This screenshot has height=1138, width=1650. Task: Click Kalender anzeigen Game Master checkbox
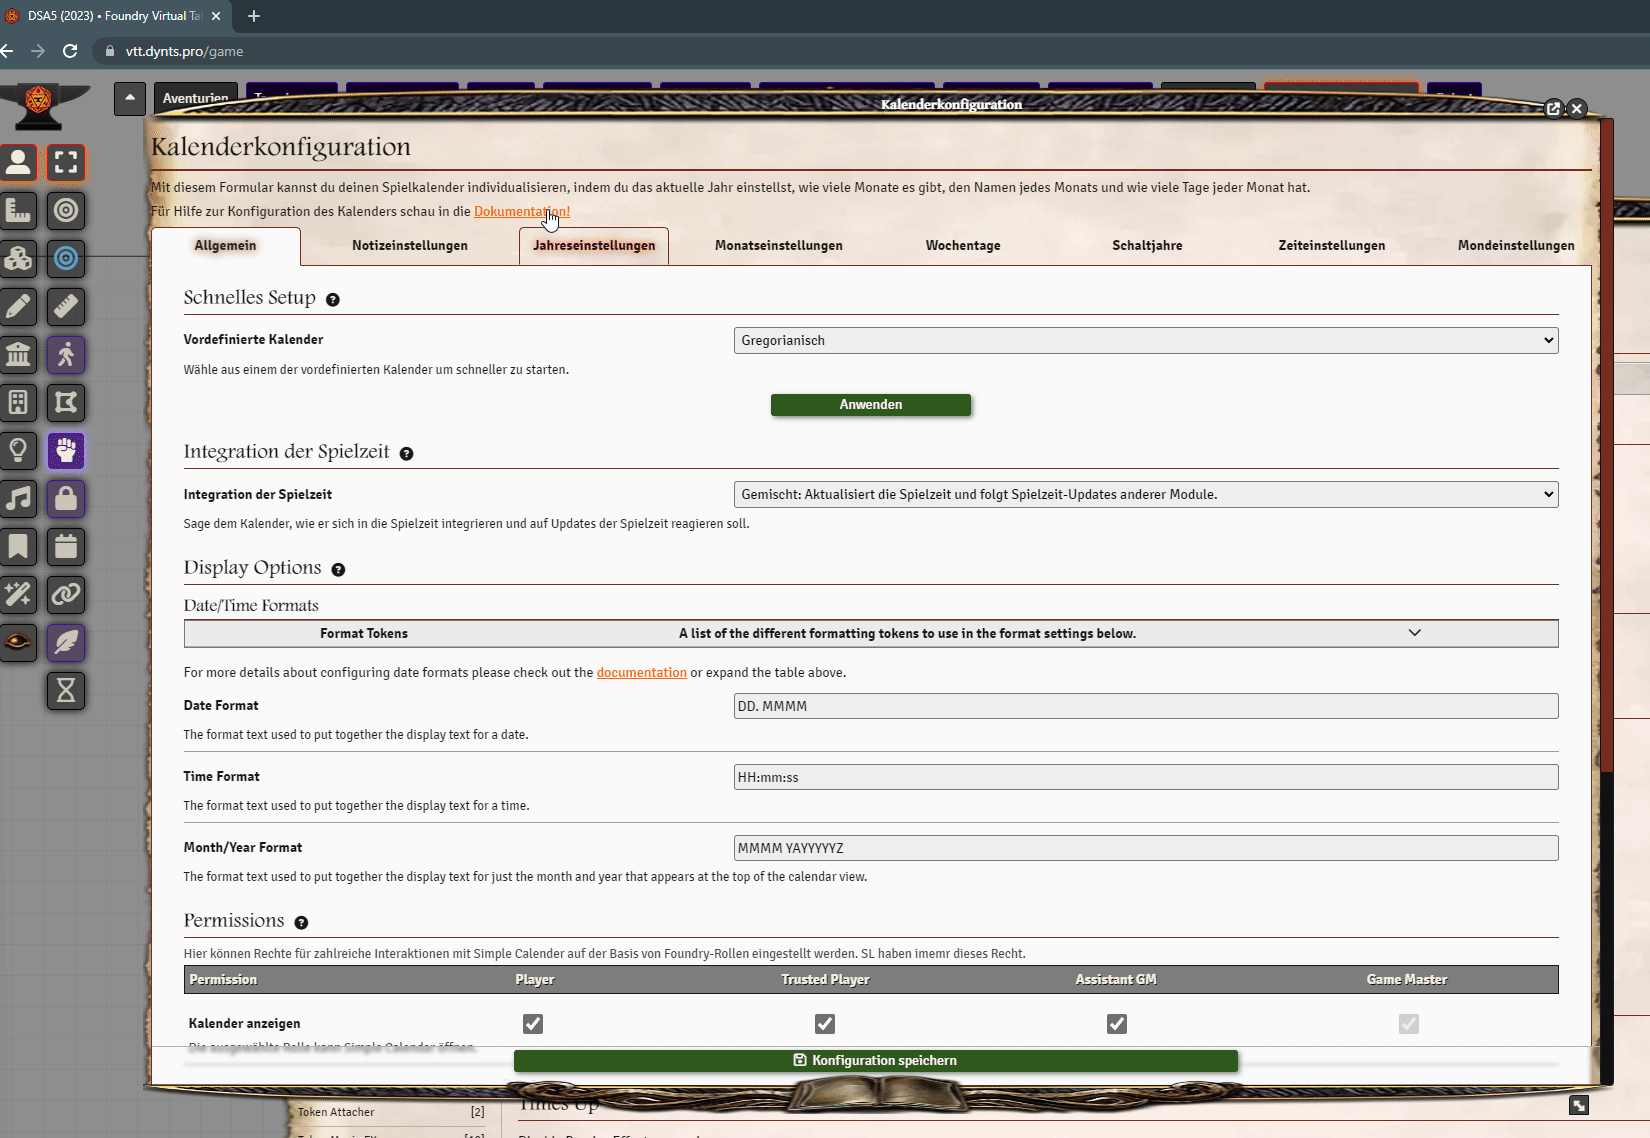[1409, 1024]
